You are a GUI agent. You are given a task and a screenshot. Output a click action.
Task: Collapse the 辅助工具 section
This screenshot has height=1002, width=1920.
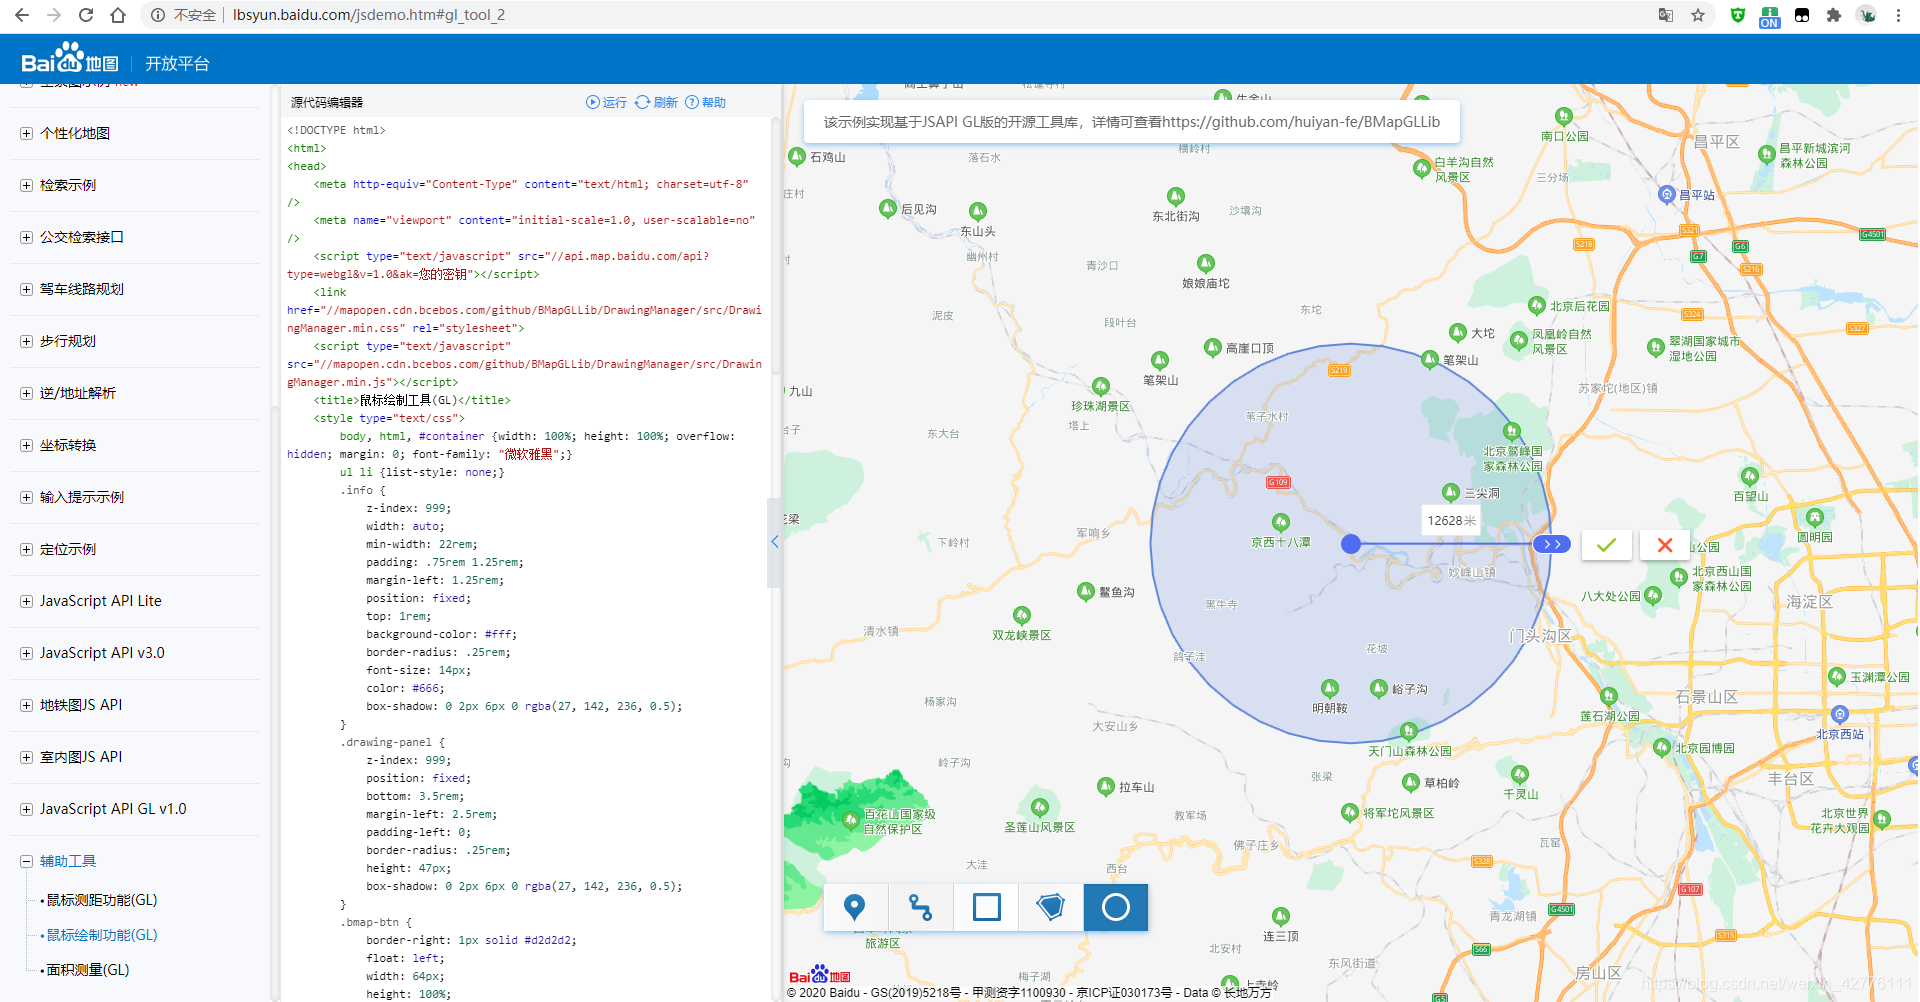(x=27, y=861)
